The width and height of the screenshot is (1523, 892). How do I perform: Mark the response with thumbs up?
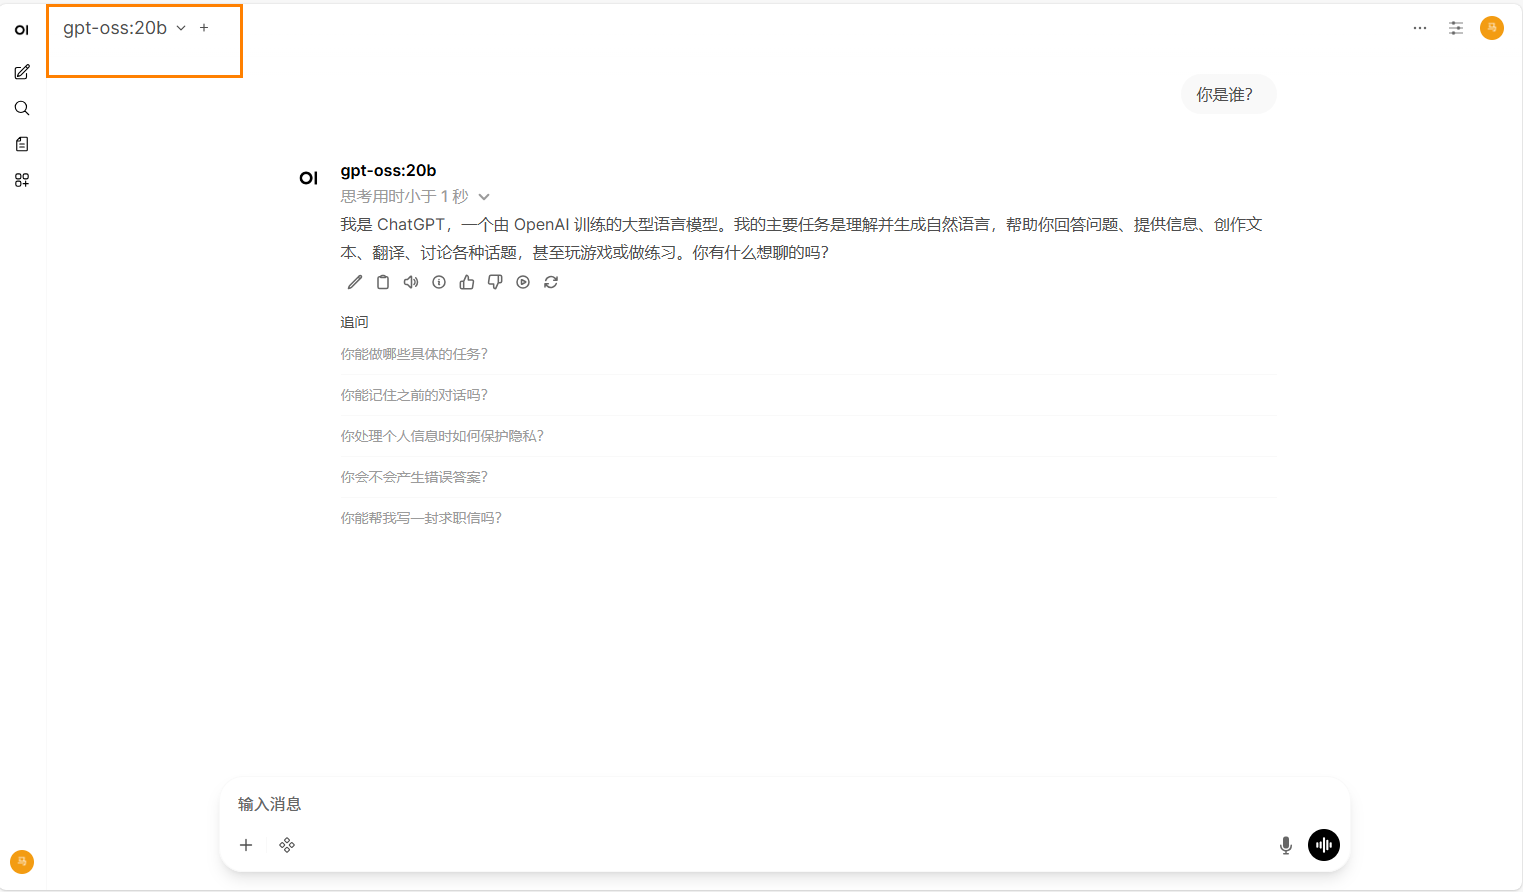point(467,282)
